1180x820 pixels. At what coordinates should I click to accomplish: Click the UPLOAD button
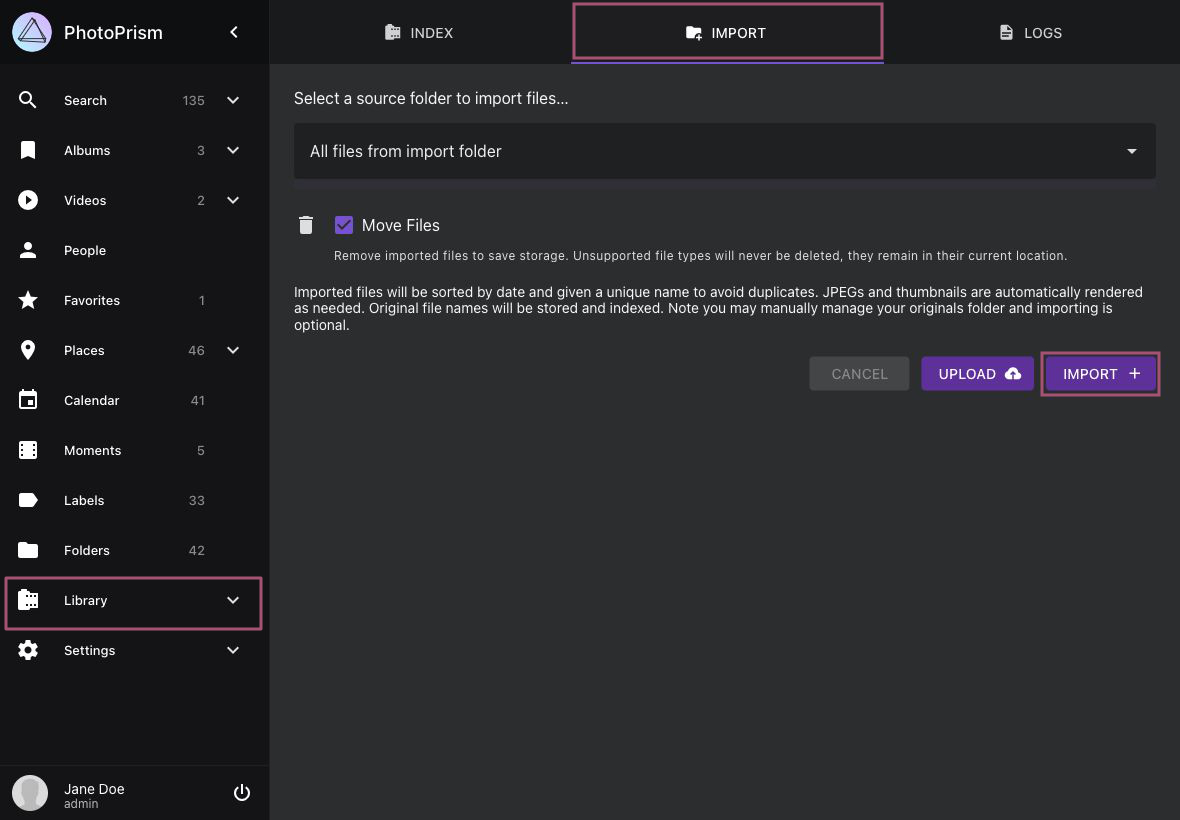(977, 373)
